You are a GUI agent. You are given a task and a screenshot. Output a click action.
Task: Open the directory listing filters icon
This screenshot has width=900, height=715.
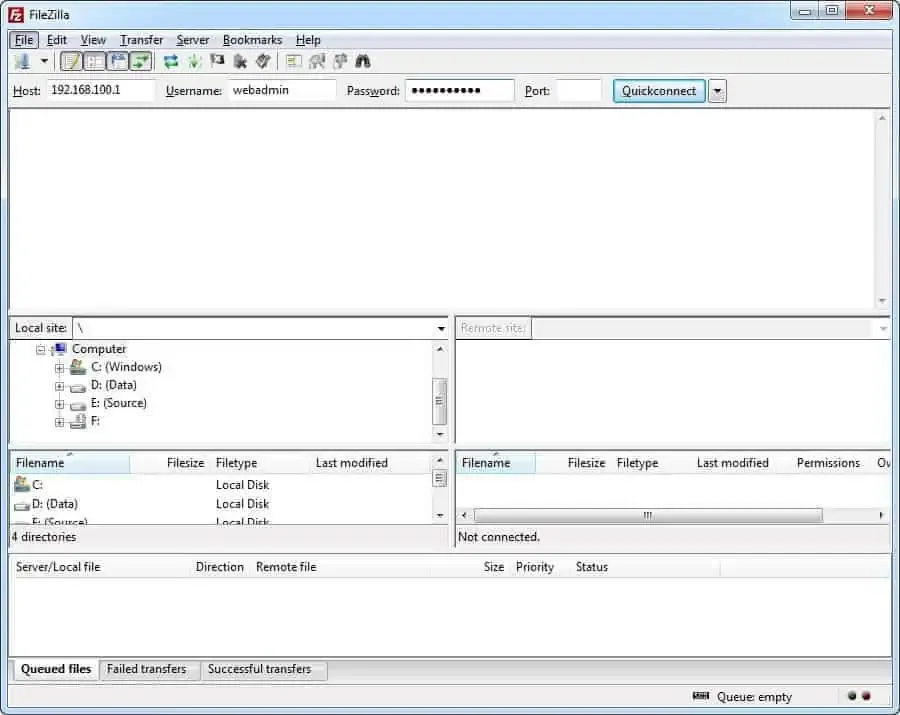293,62
